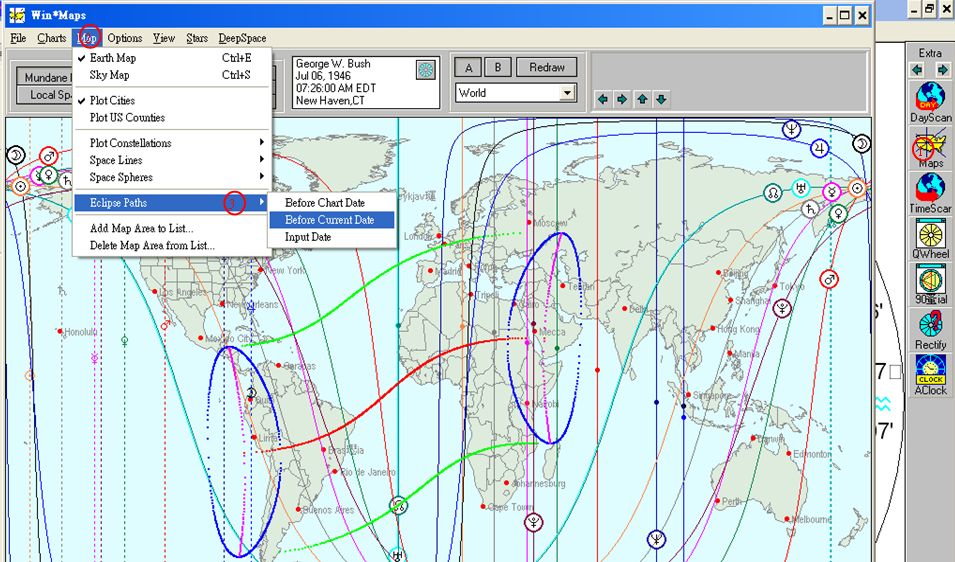
Task: Uncheck the Plot Cities option
Action: tap(112, 101)
